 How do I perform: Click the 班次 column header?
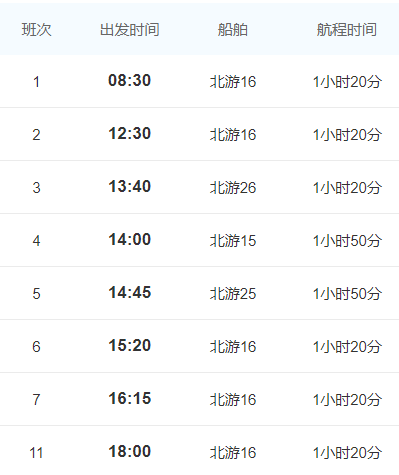click(x=36, y=30)
